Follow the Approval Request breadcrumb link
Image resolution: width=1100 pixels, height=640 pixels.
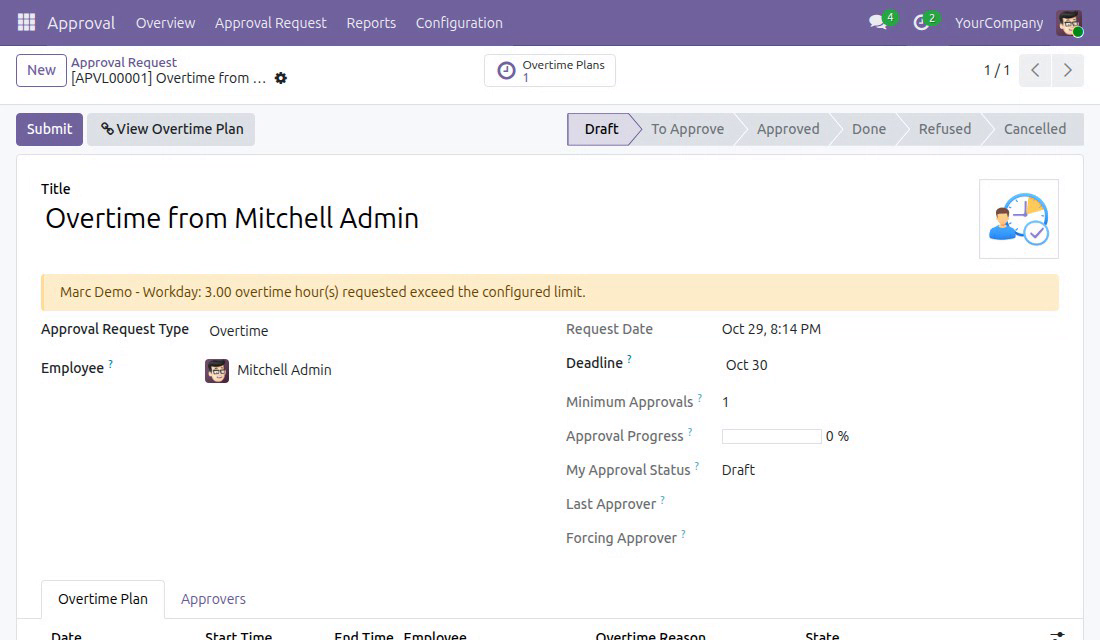point(124,62)
